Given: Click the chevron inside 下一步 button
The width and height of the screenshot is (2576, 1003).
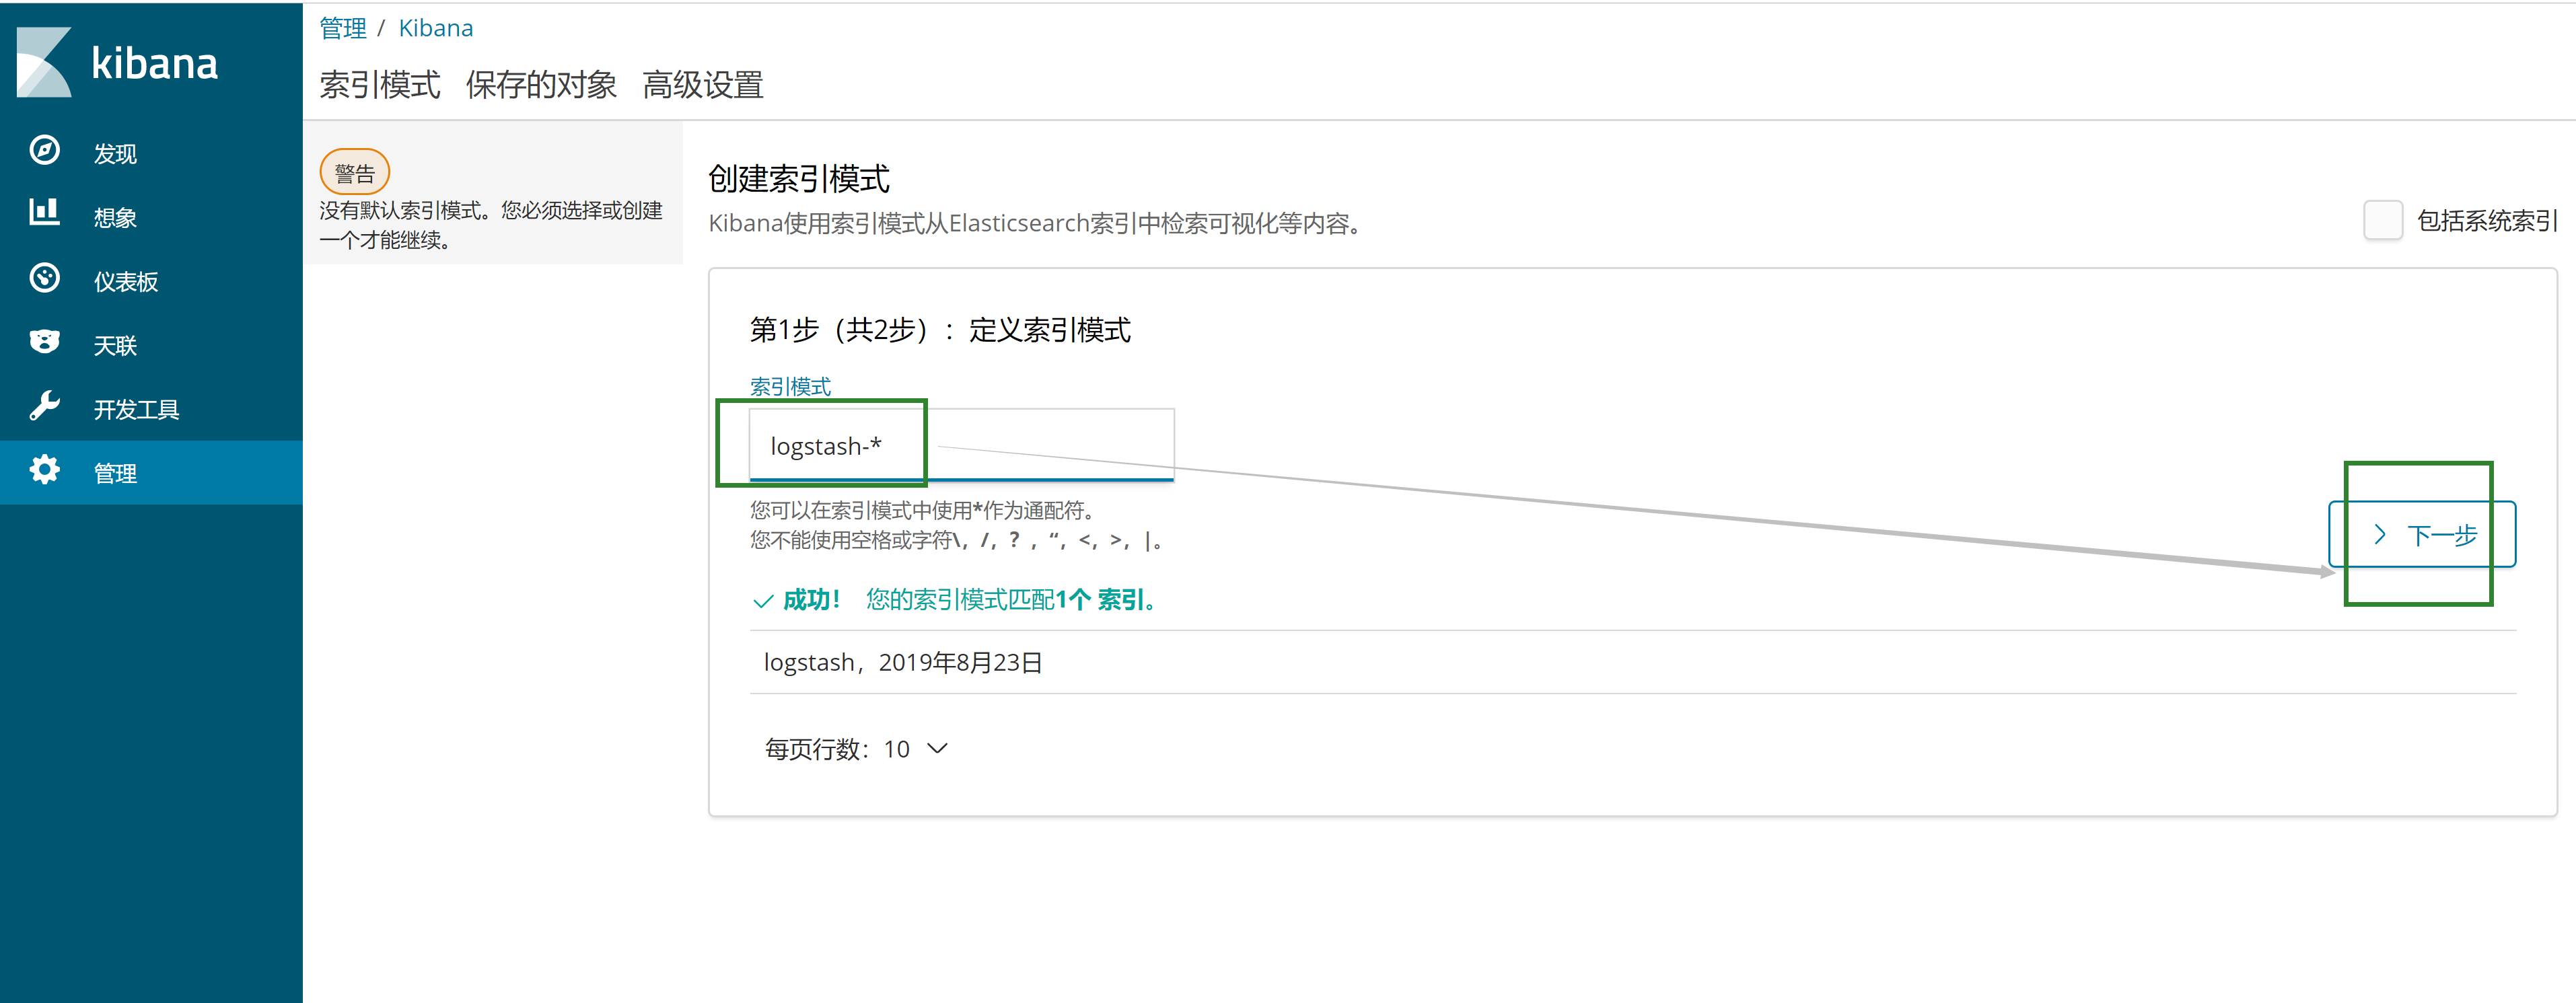Looking at the screenshot, I should click(2380, 535).
